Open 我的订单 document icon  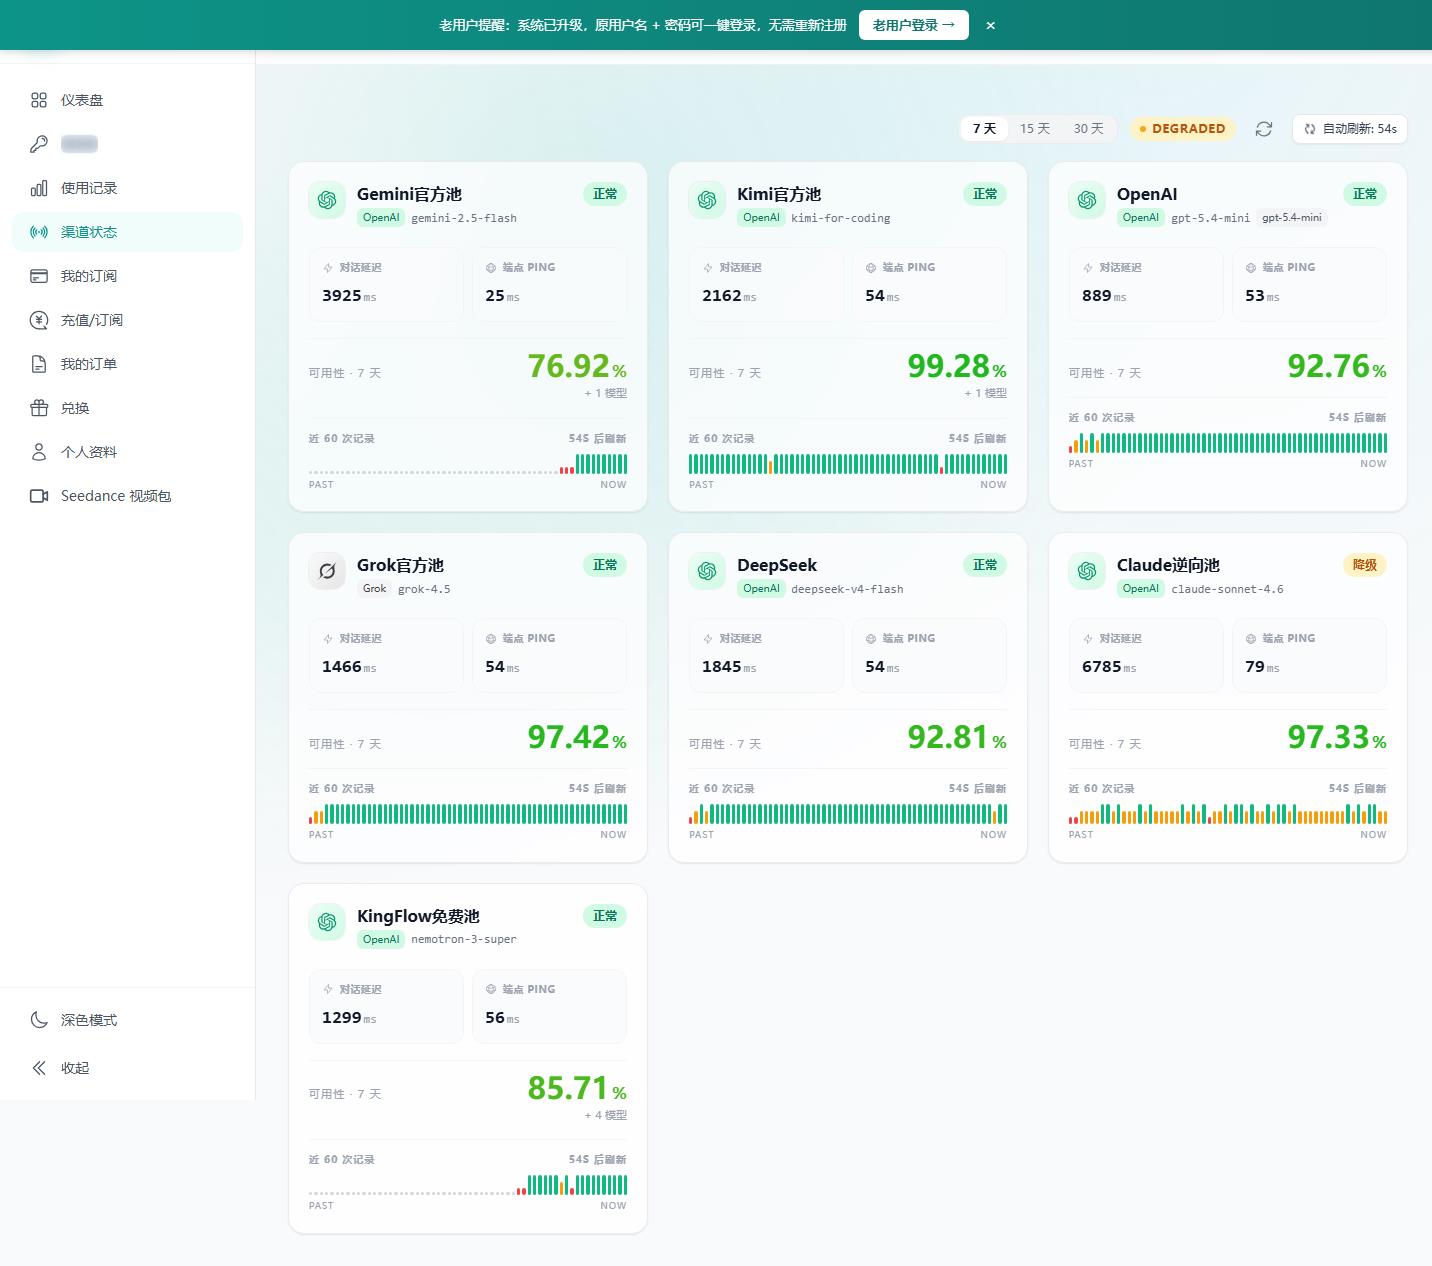39,364
